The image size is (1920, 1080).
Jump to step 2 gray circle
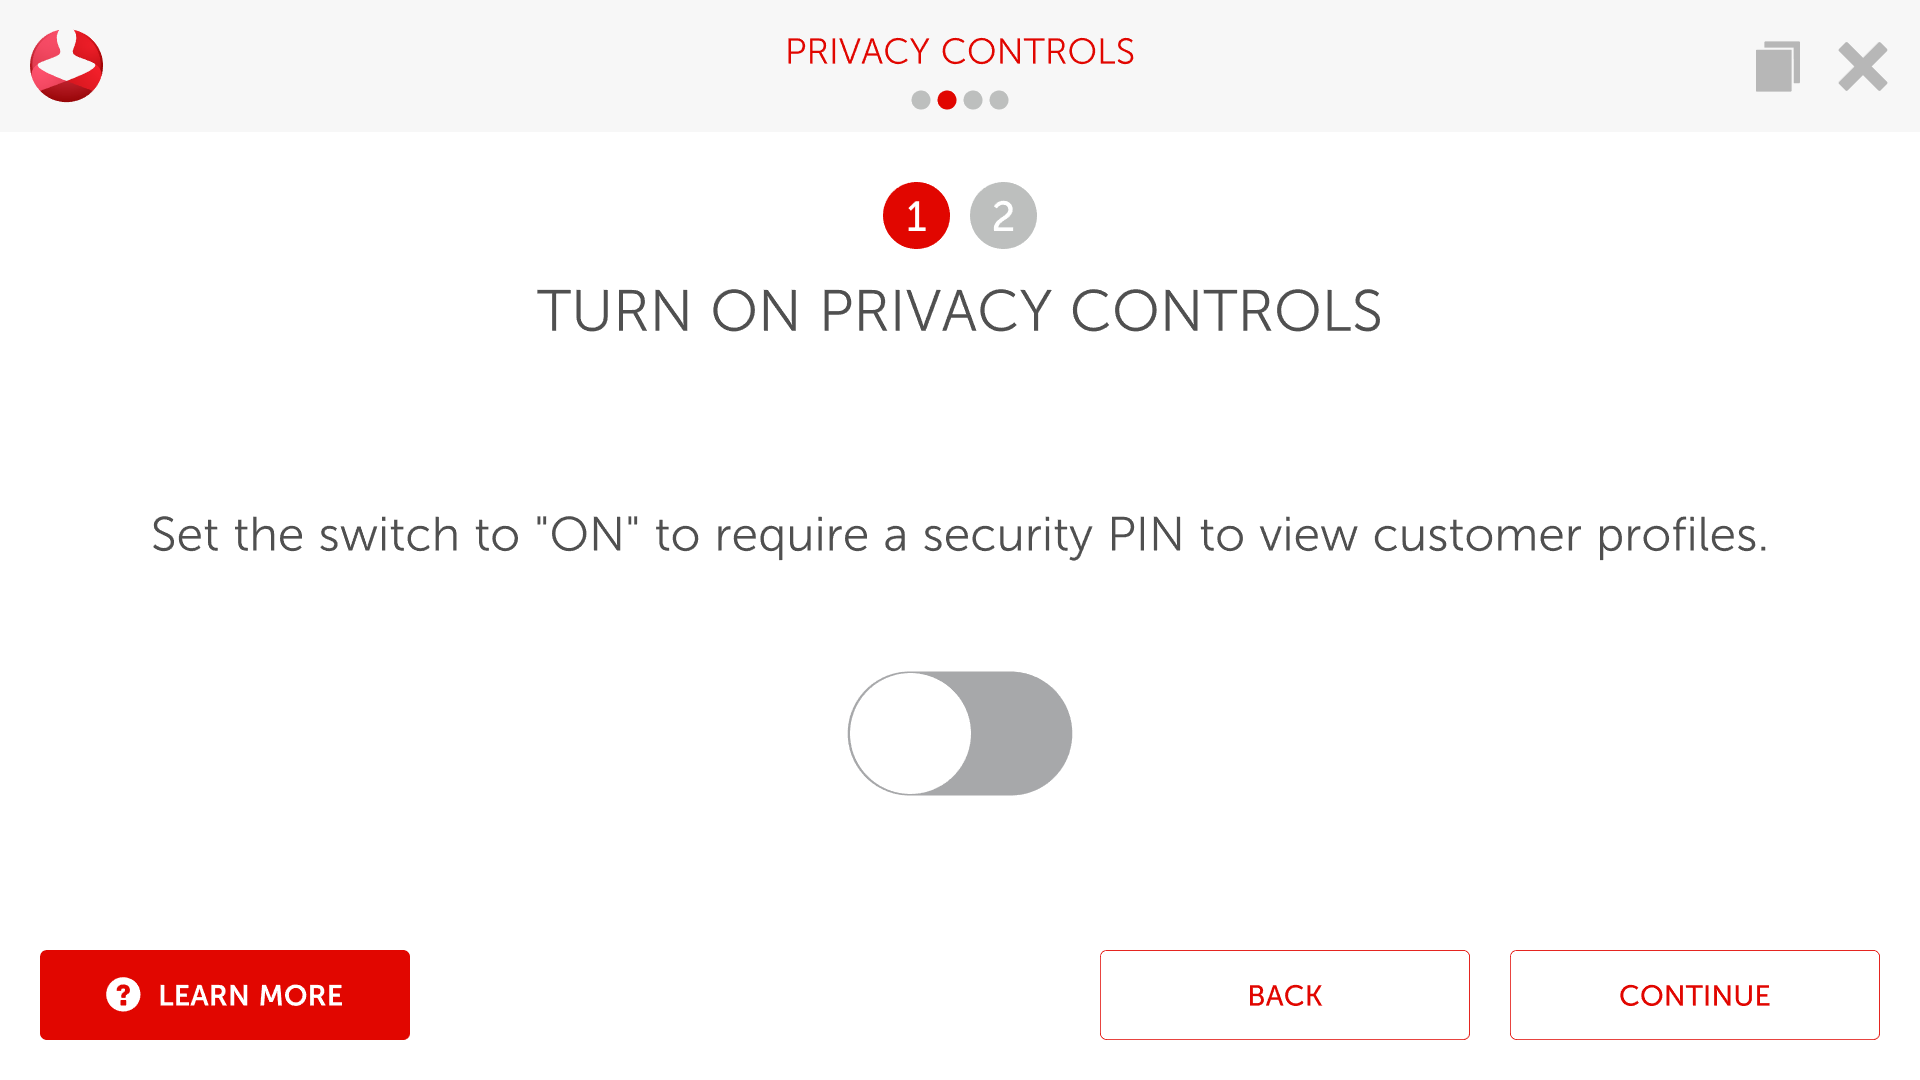1003,216
